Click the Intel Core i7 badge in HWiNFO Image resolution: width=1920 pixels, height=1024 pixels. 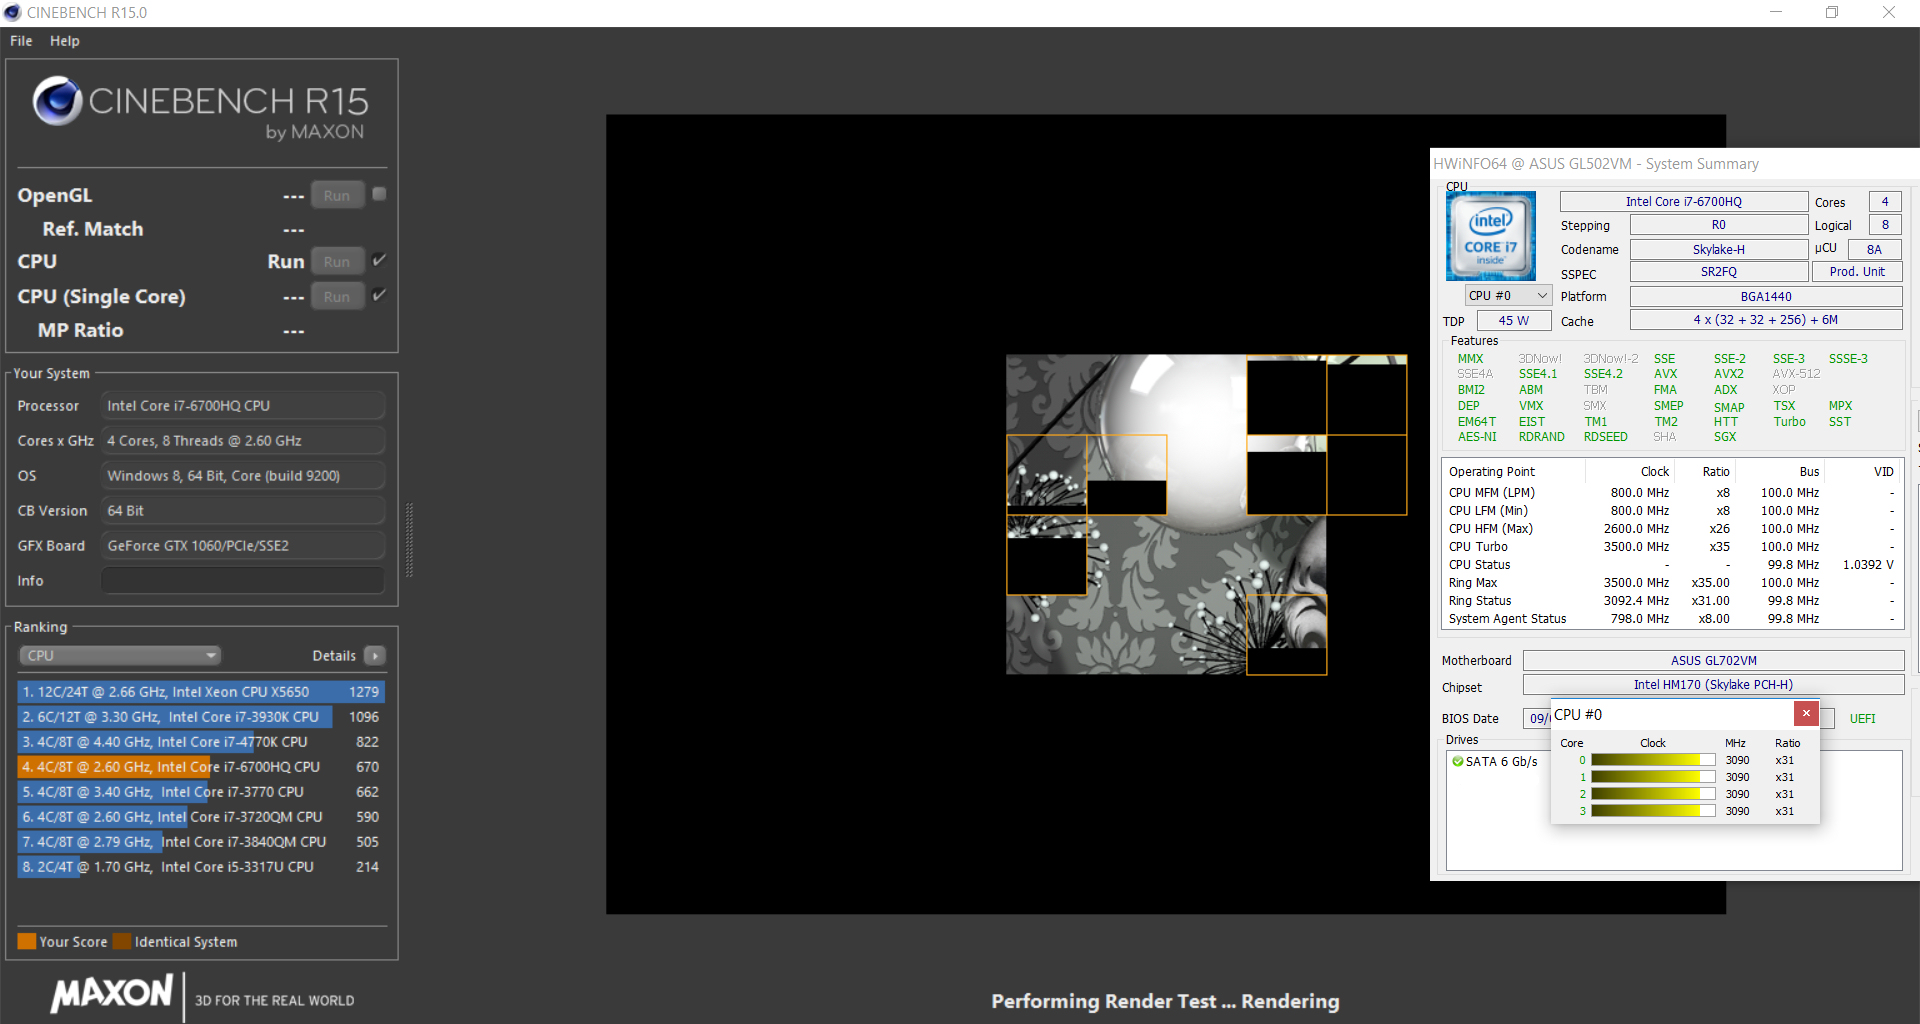[x=1490, y=236]
